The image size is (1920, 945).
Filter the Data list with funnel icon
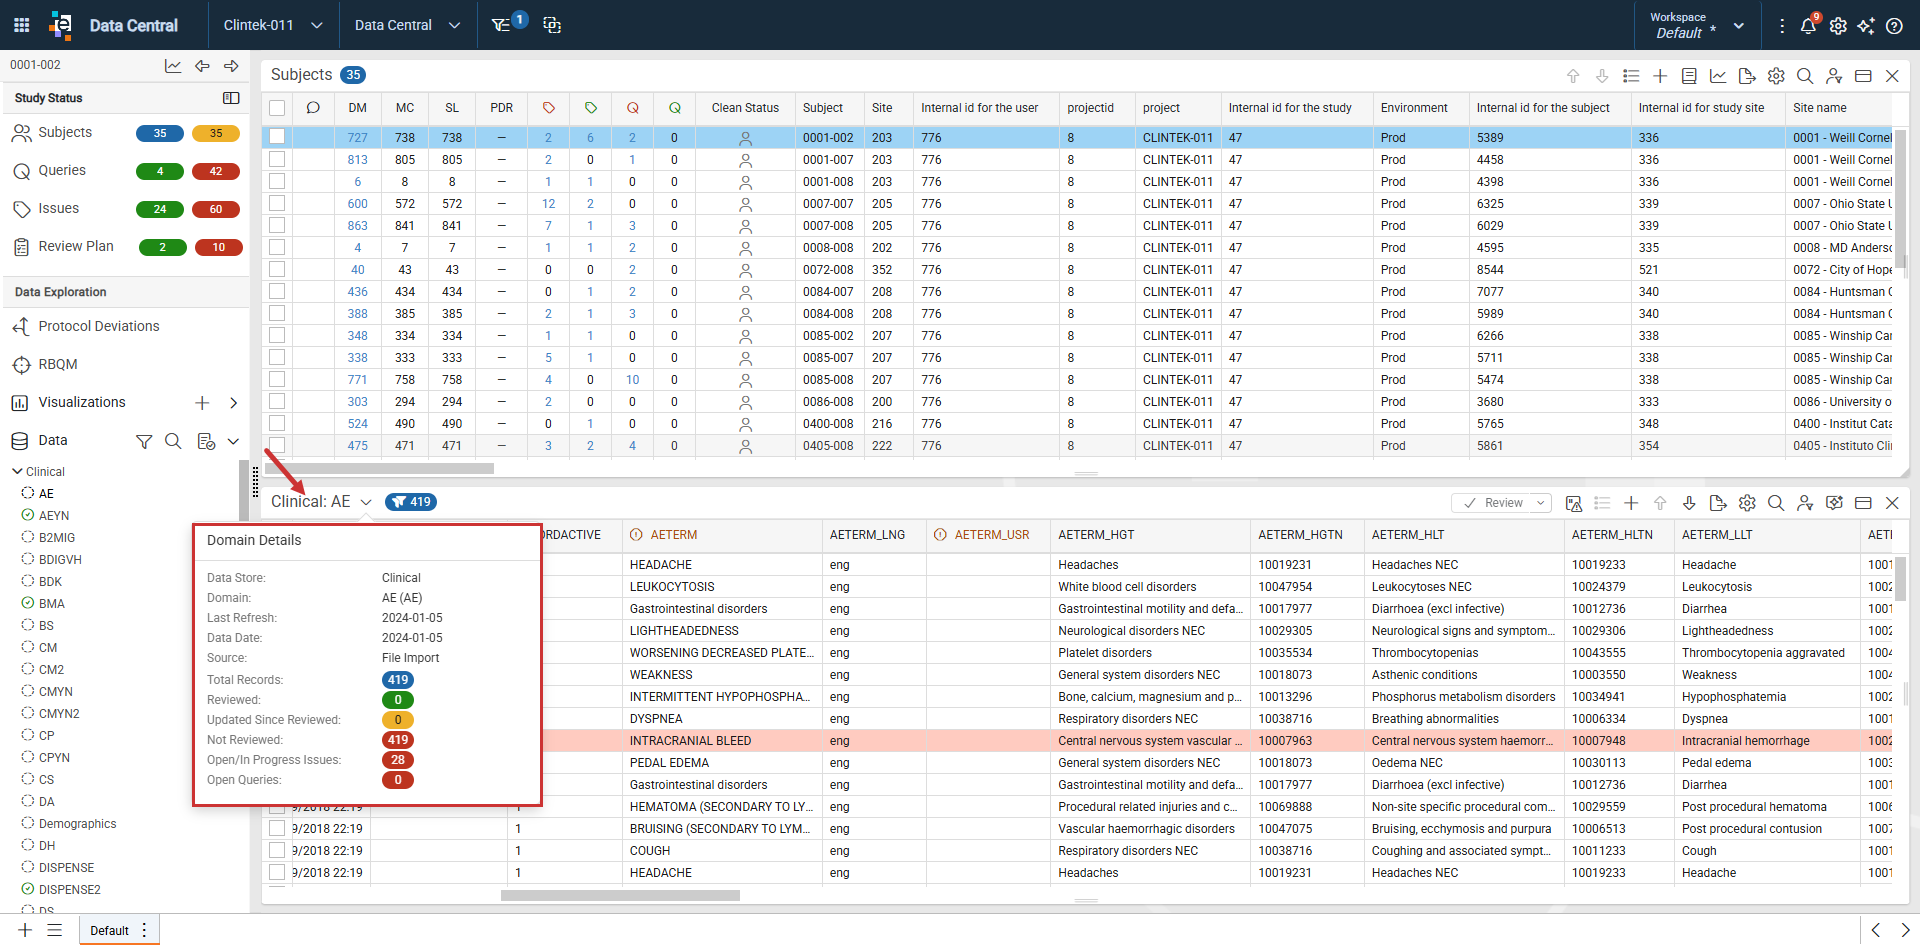tap(144, 441)
